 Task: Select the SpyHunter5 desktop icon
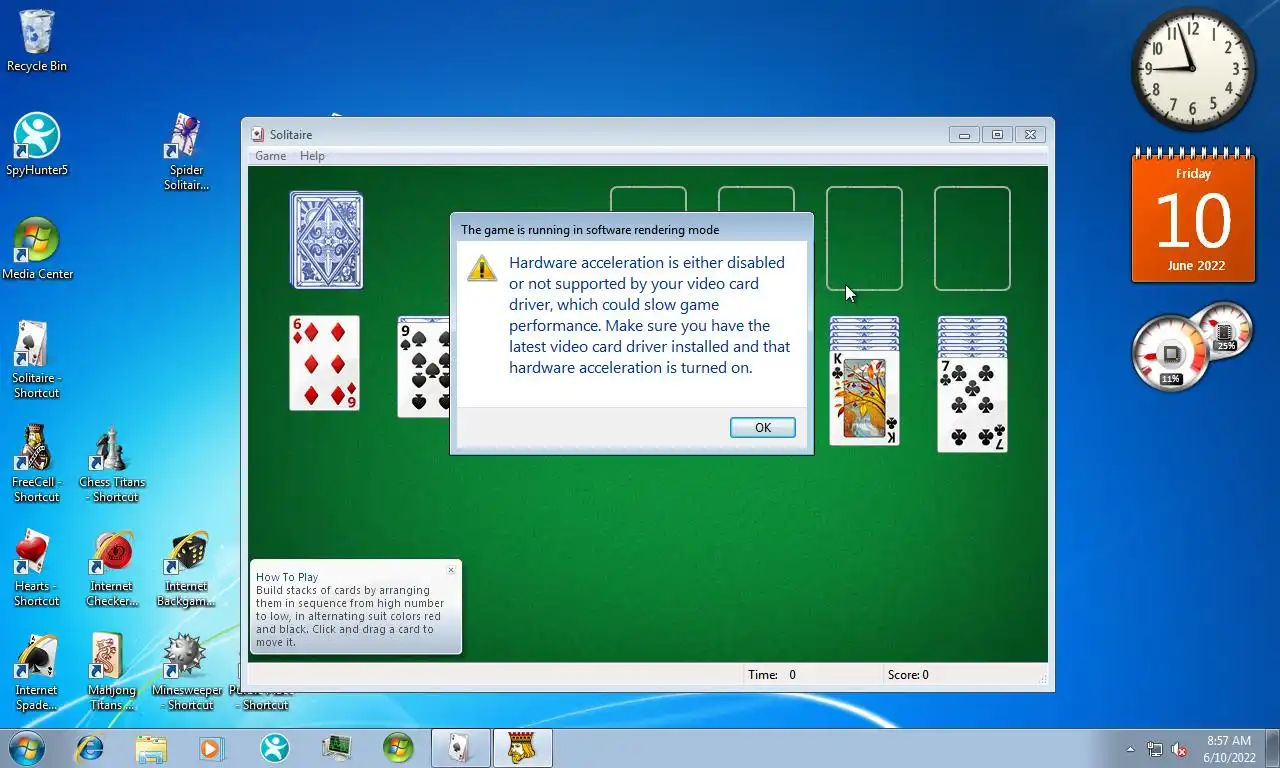[37, 145]
